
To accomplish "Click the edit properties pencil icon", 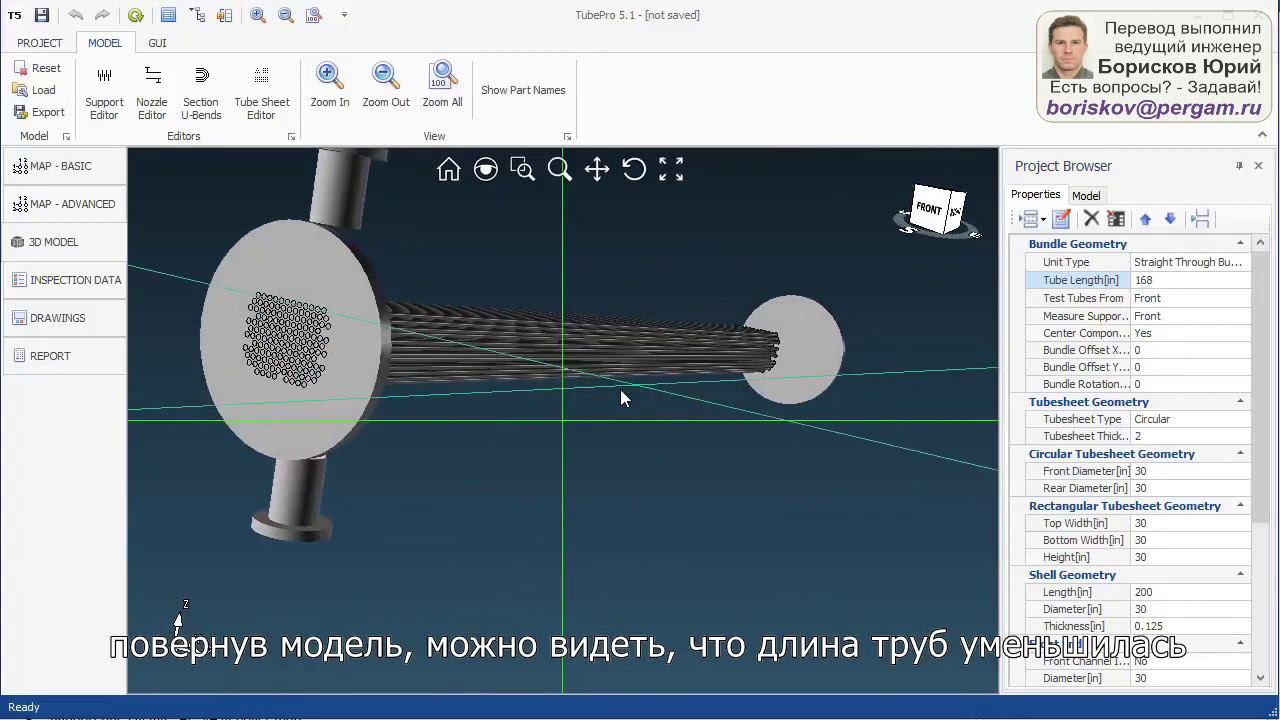I will [1061, 219].
